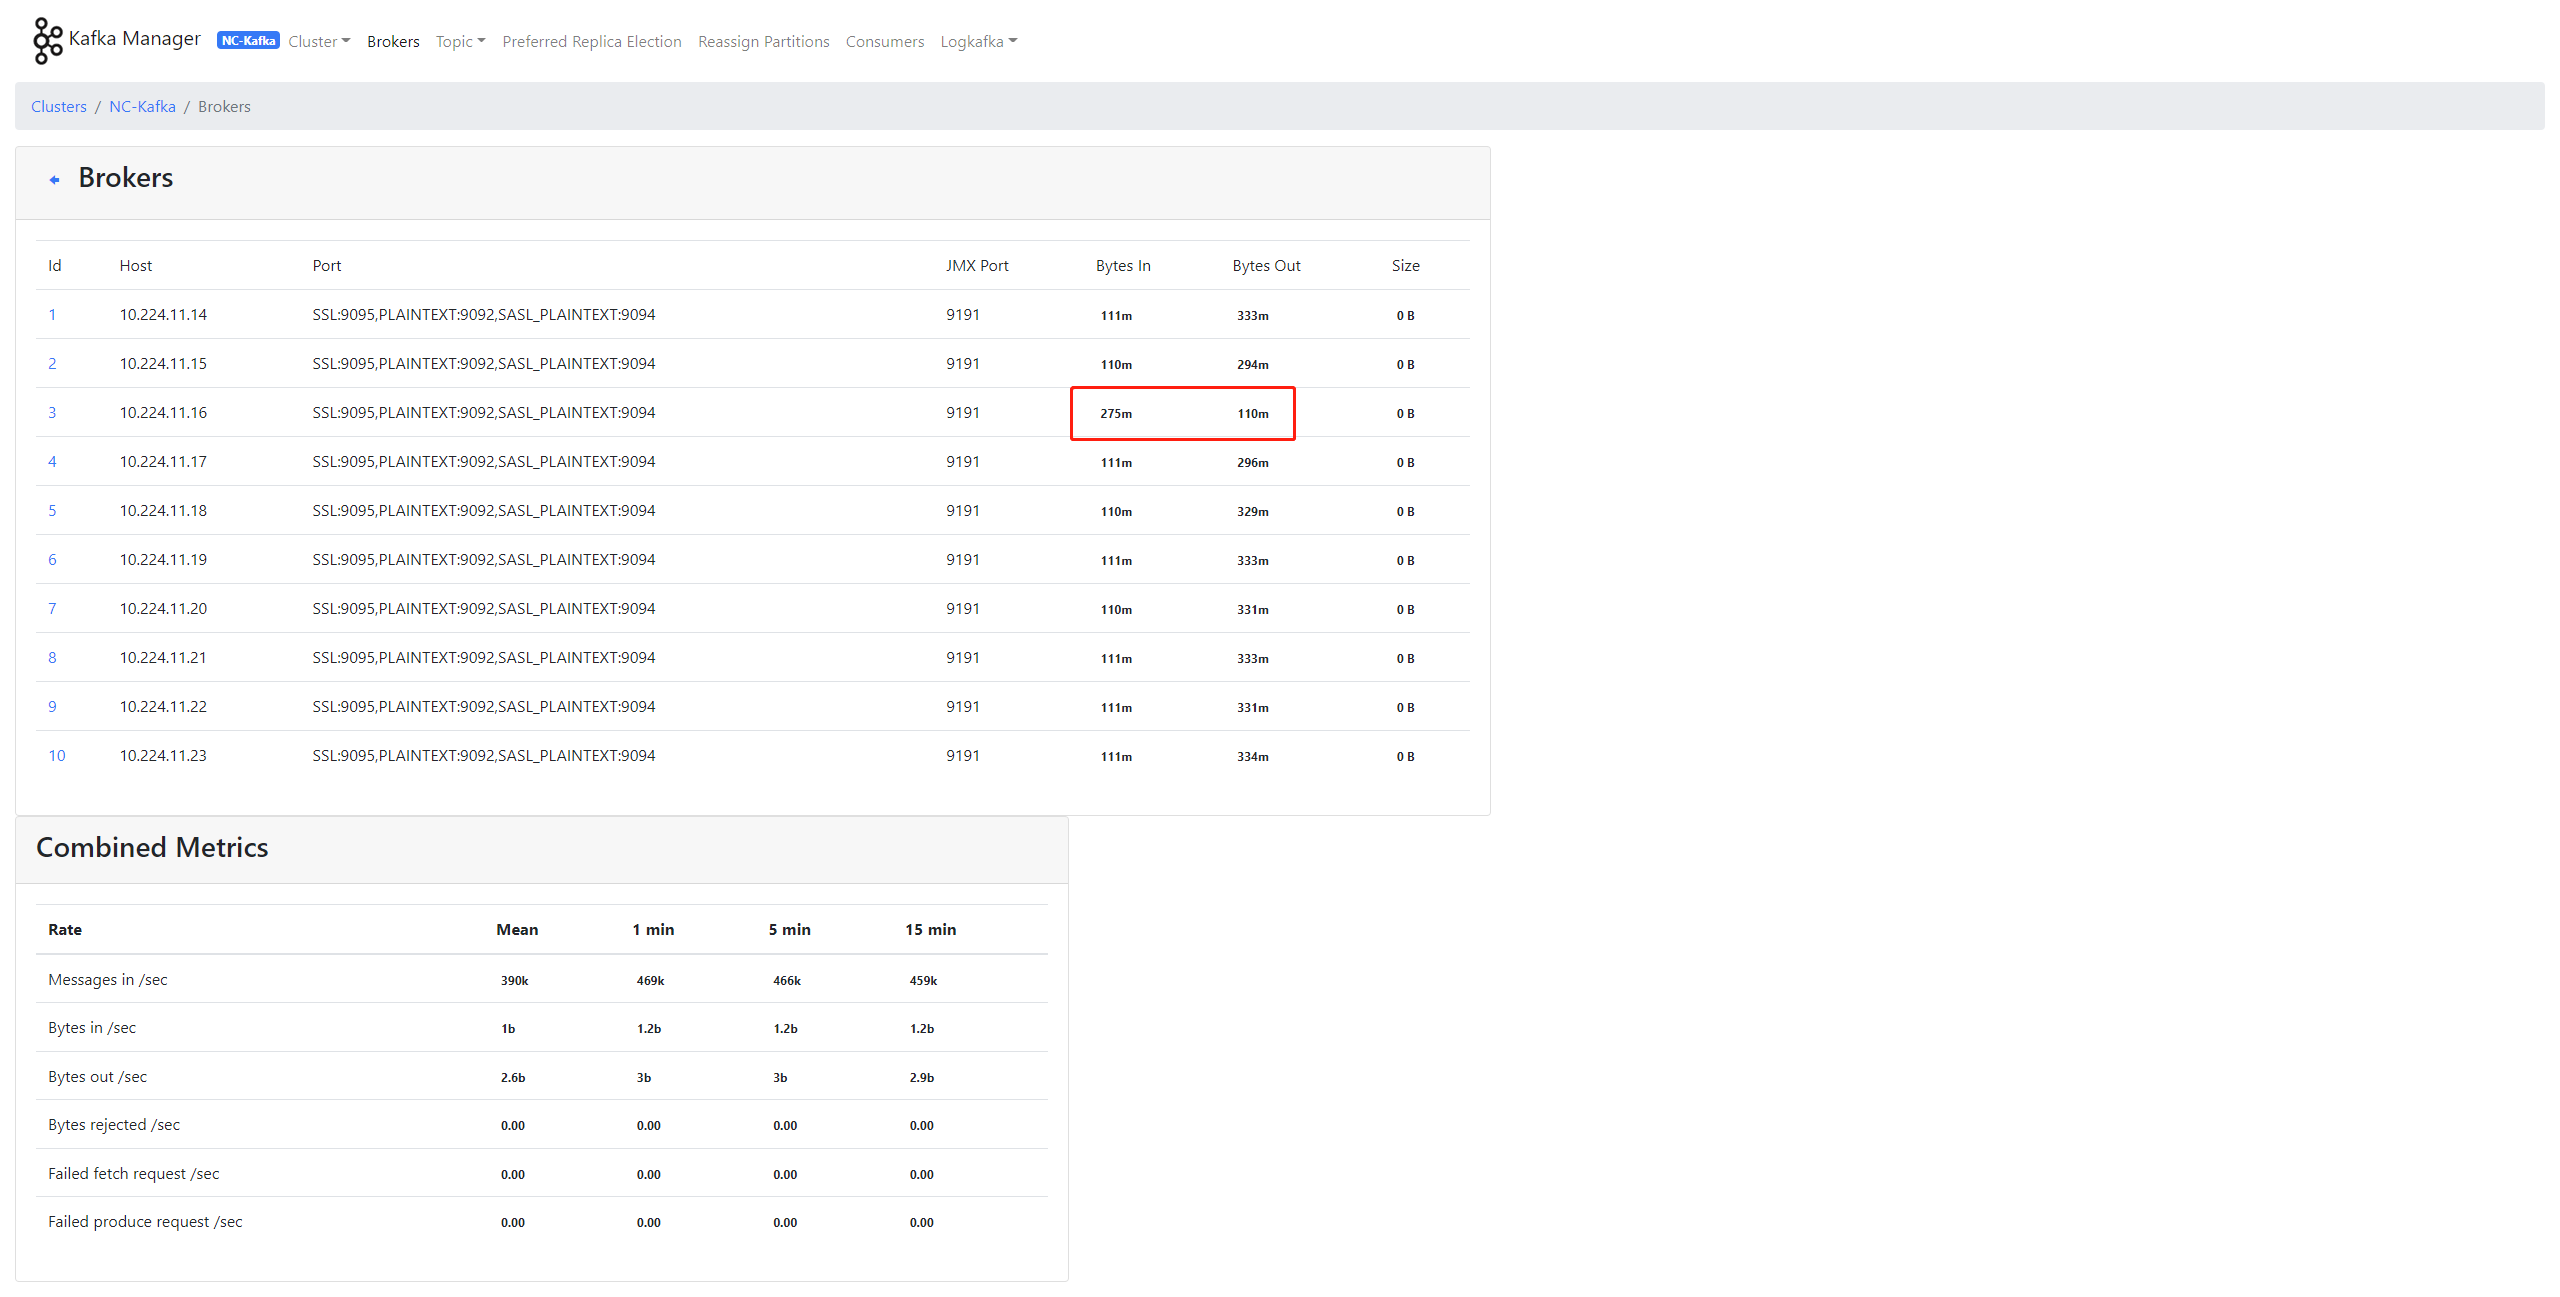Open the Cluster dropdown menu
This screenshot has height=1297, width=2560.
319,41
